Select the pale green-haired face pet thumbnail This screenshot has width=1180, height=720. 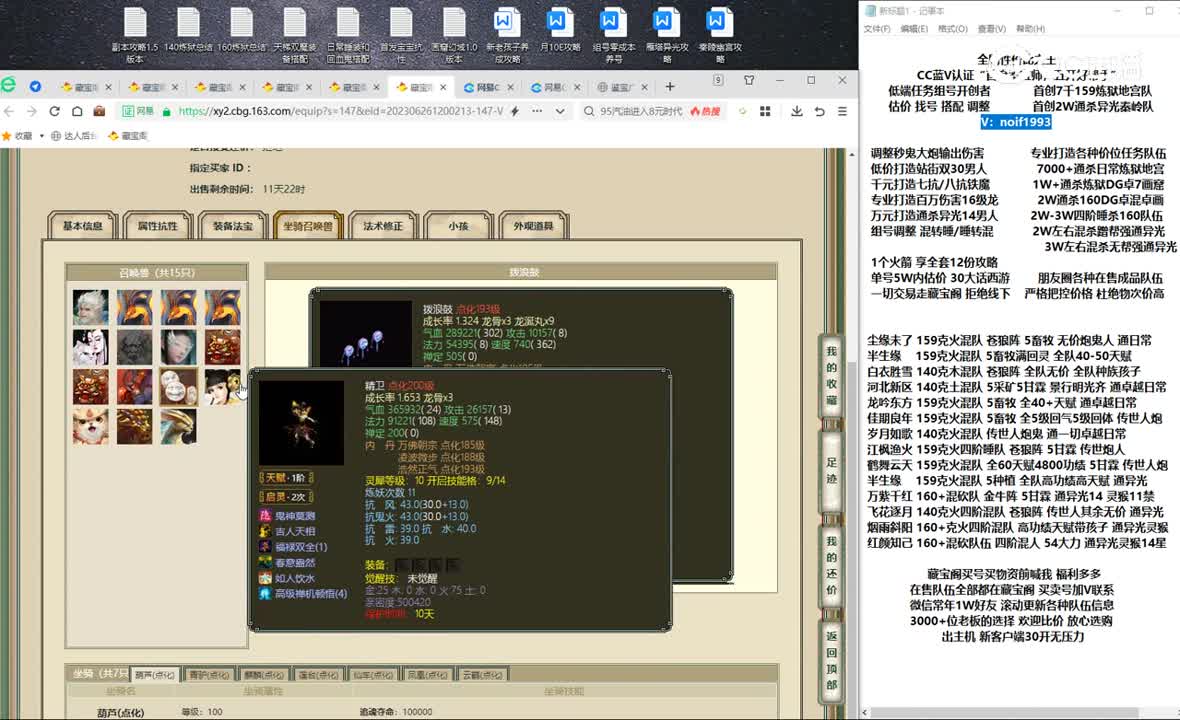click(x=178, y=347)
